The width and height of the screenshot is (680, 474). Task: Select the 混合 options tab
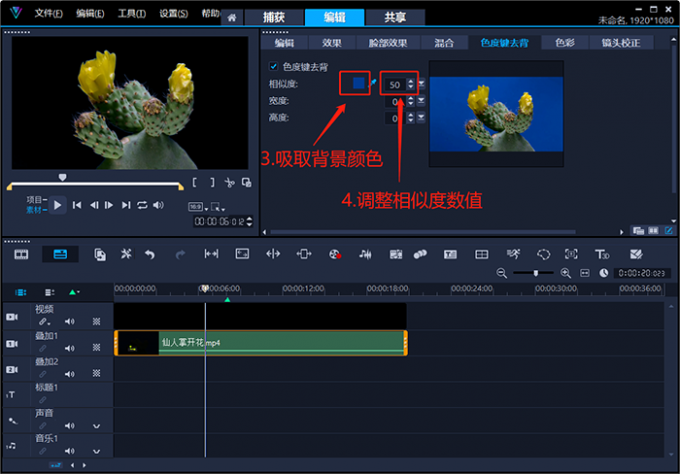[x=444, y=43]
